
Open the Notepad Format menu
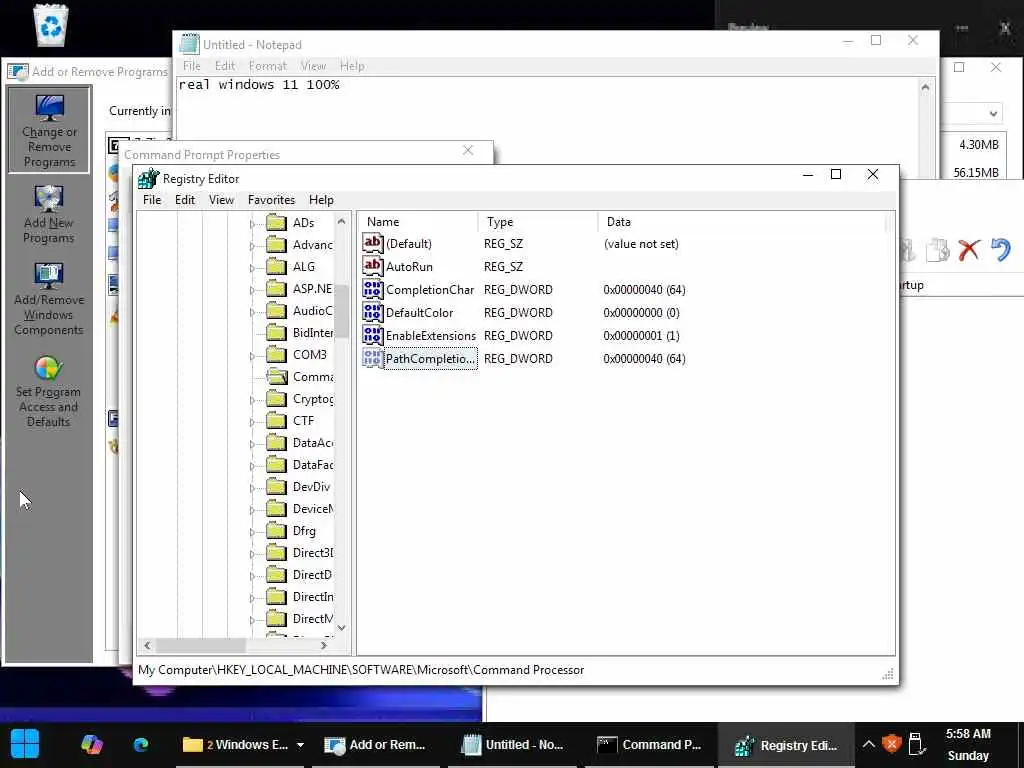(x=268, y=66)
